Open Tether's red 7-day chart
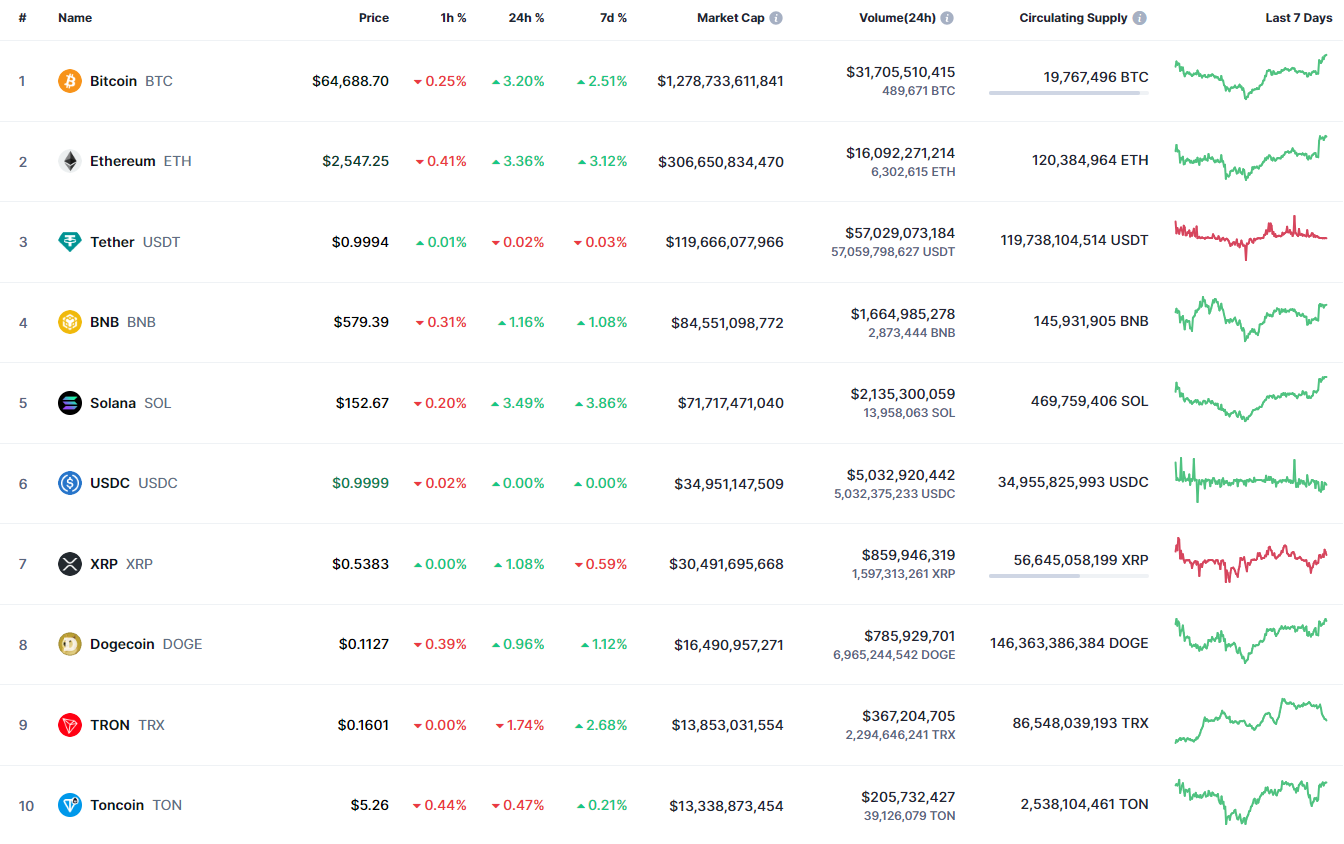 [x=1251, y=238]
